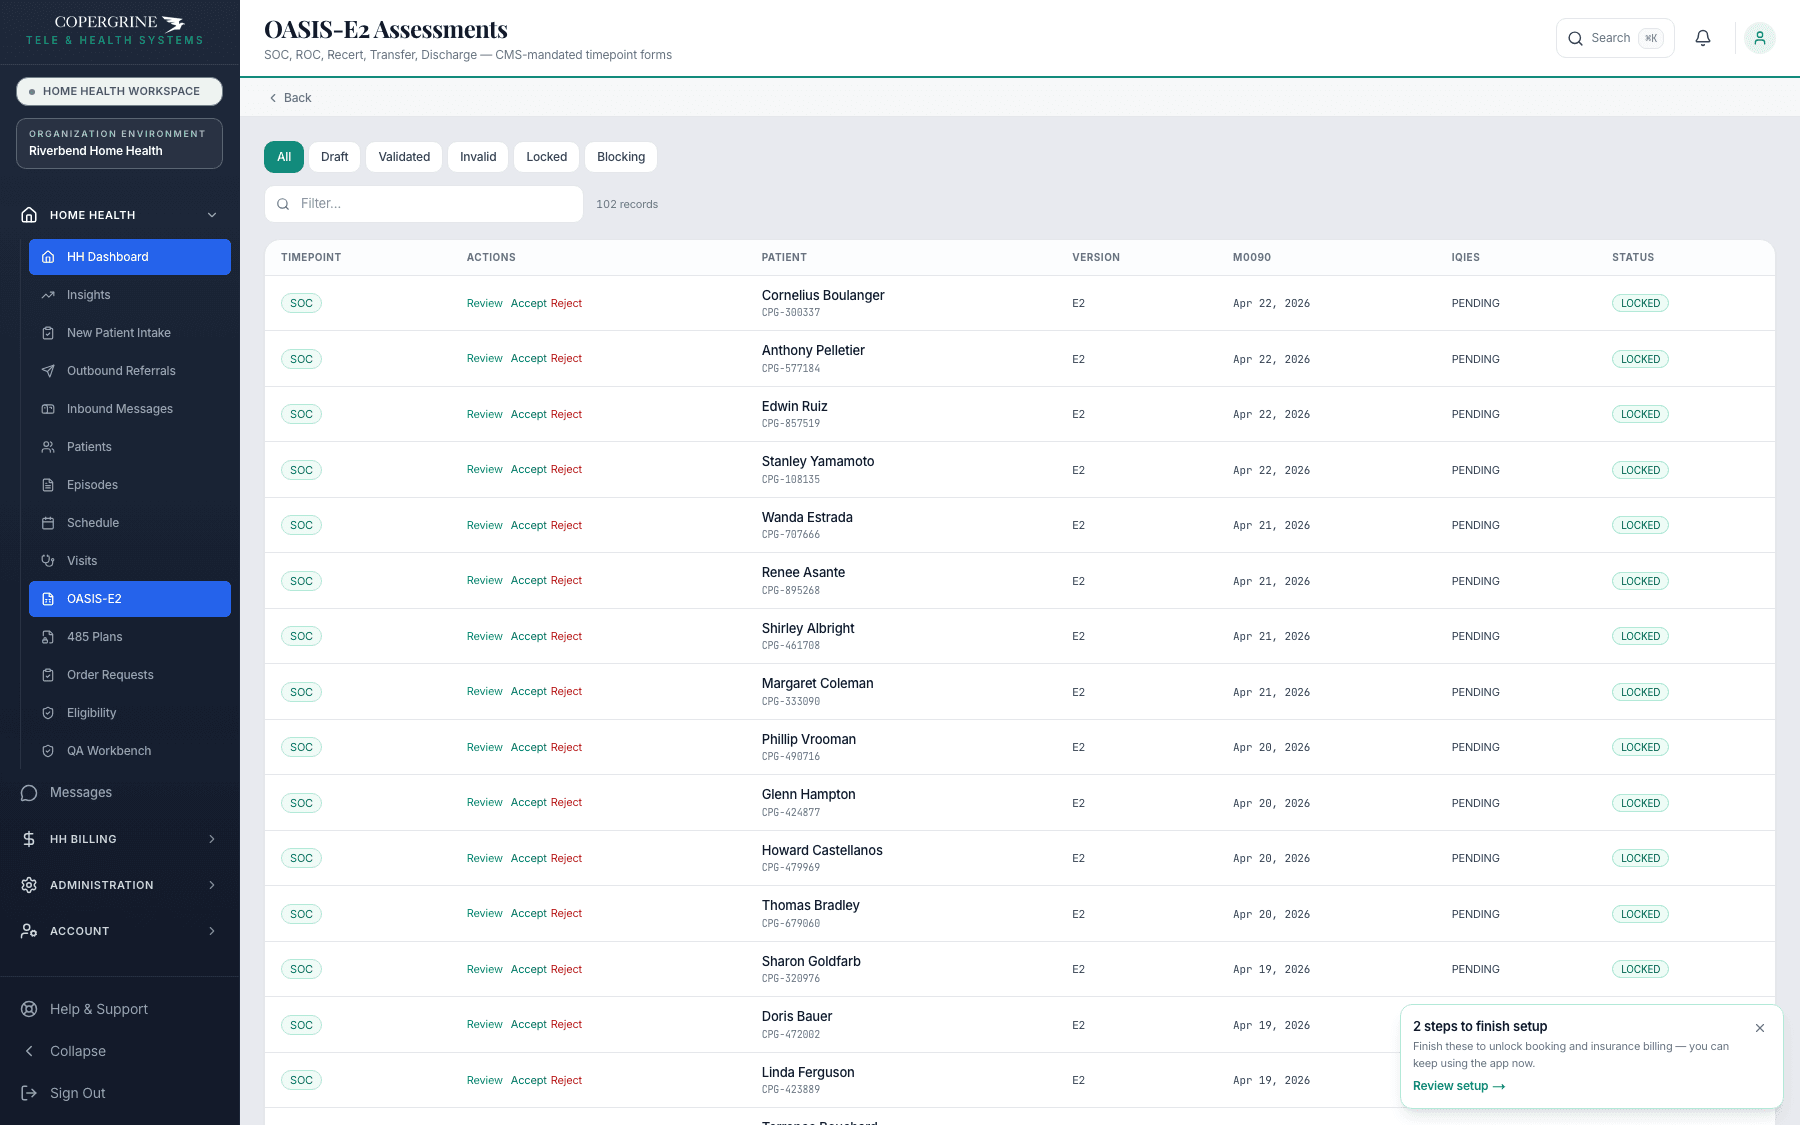
Task: Click the Help & Support lifebuoy icon
Action: point(29,1009)
